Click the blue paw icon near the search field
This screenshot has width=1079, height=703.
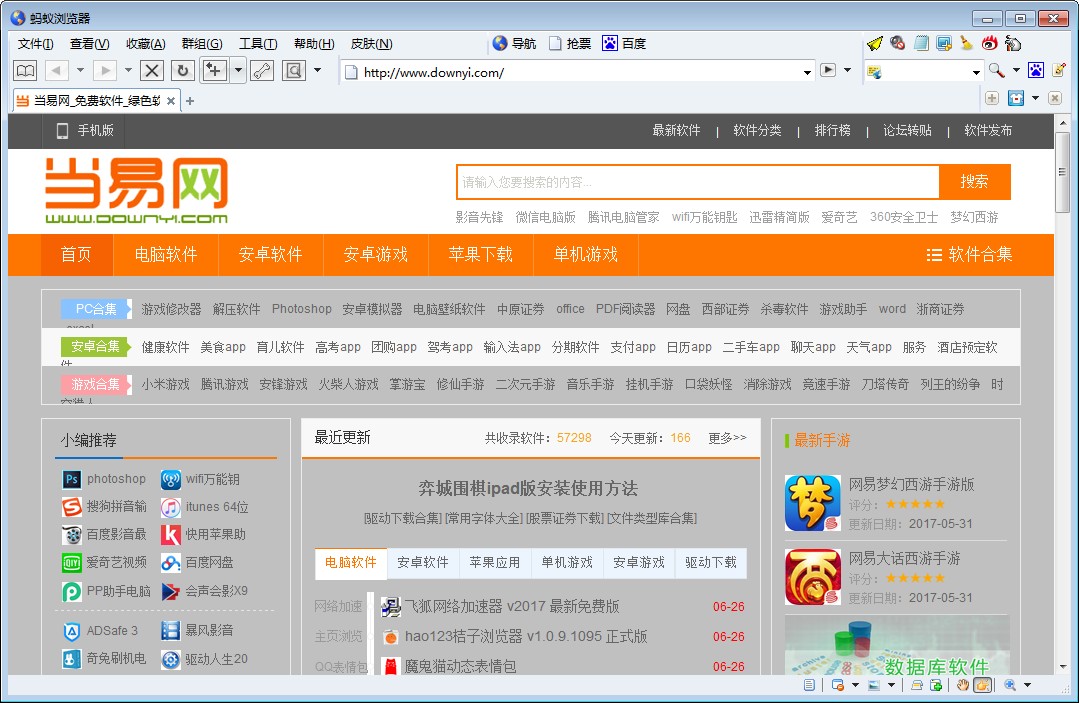1036,70
